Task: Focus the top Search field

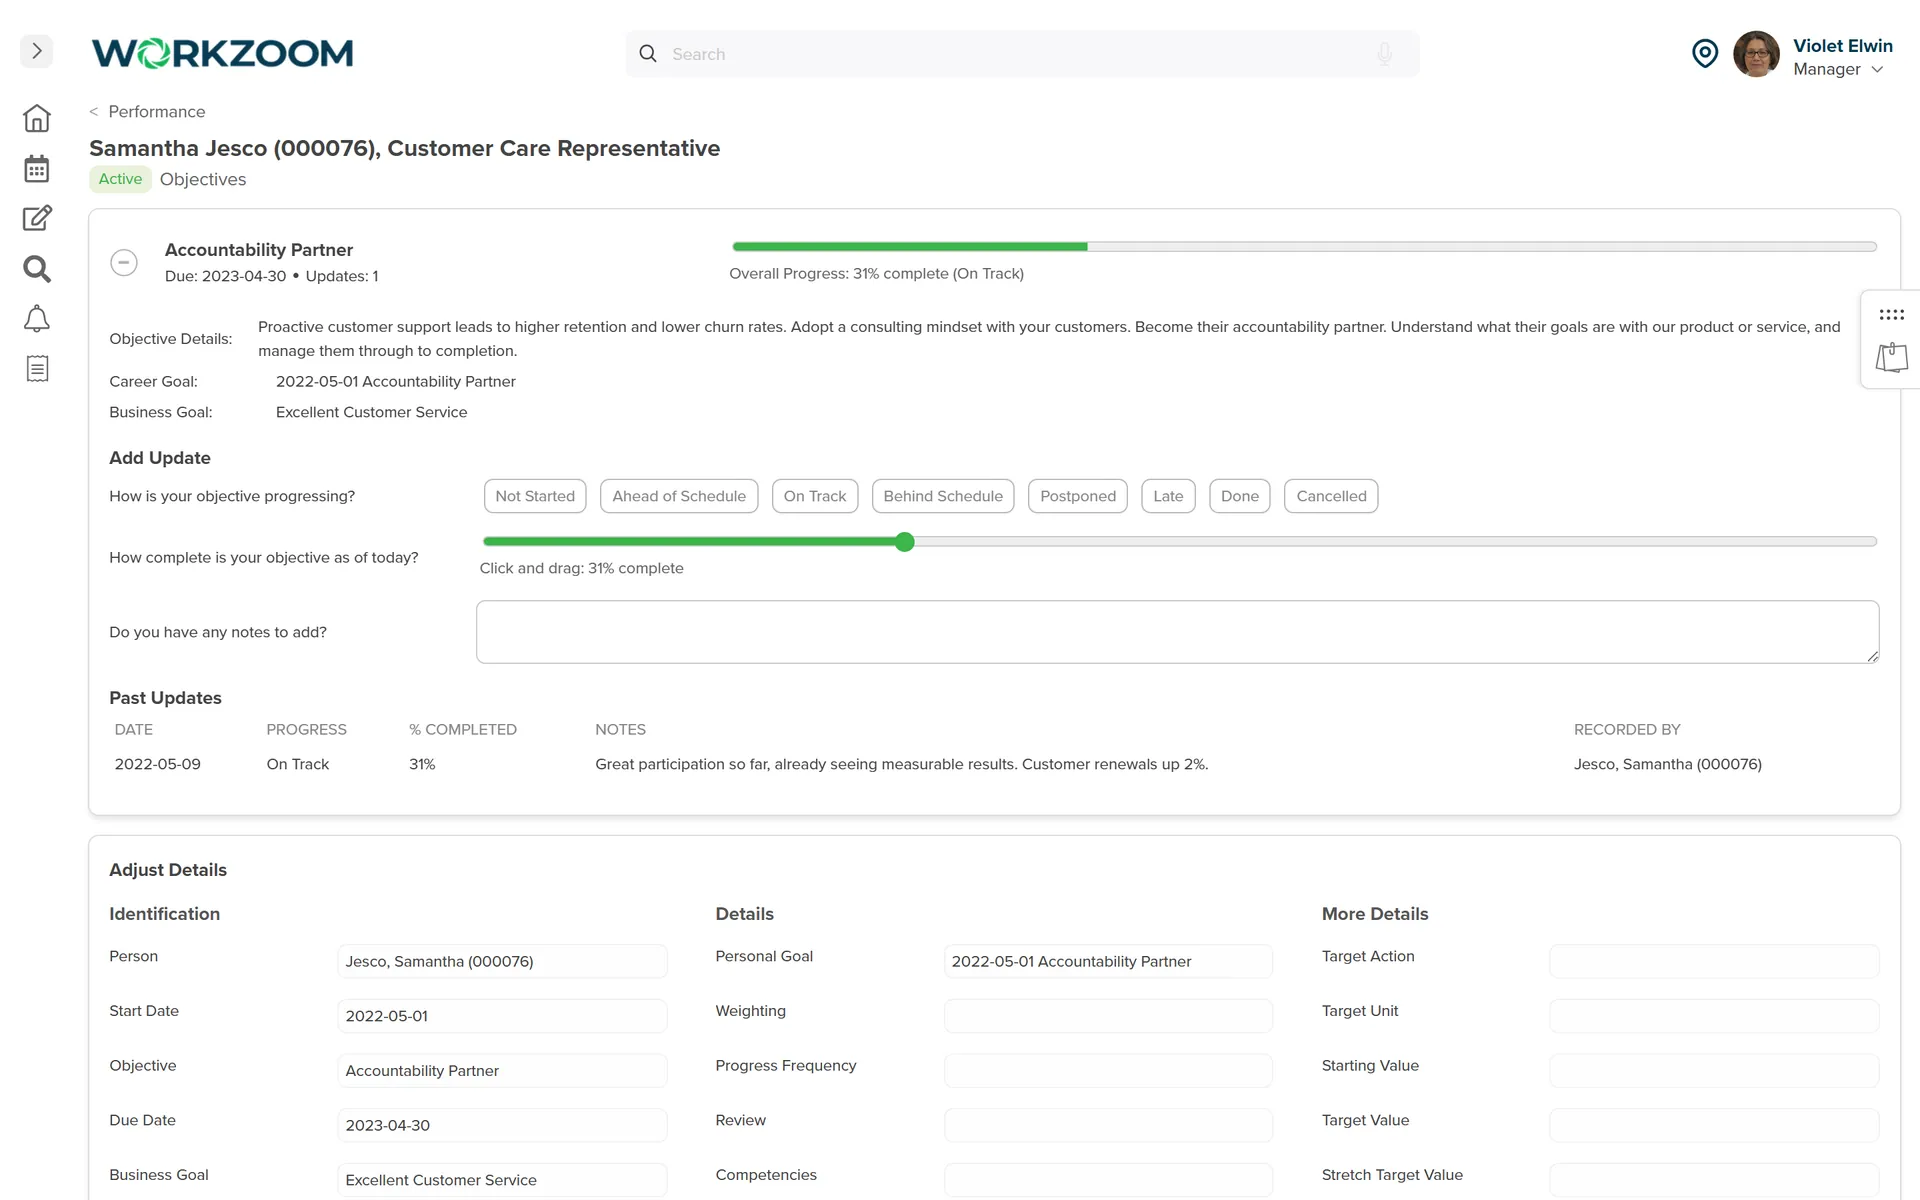Action: [x=1022, y=54]
